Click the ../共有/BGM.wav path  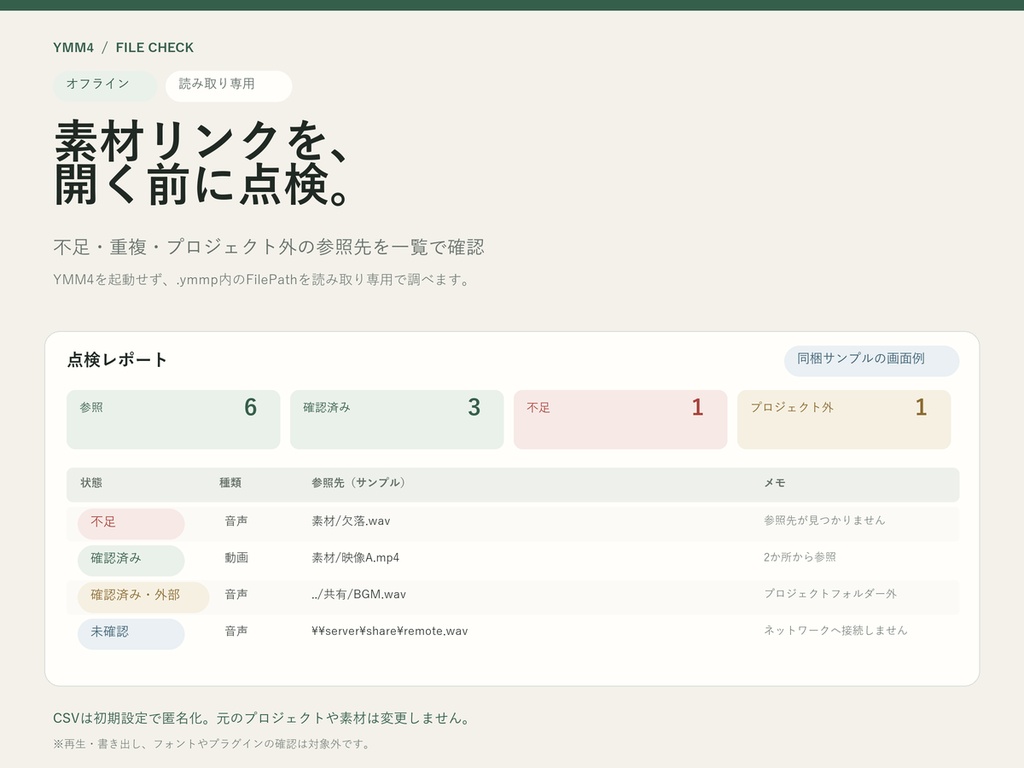point(359,594)
